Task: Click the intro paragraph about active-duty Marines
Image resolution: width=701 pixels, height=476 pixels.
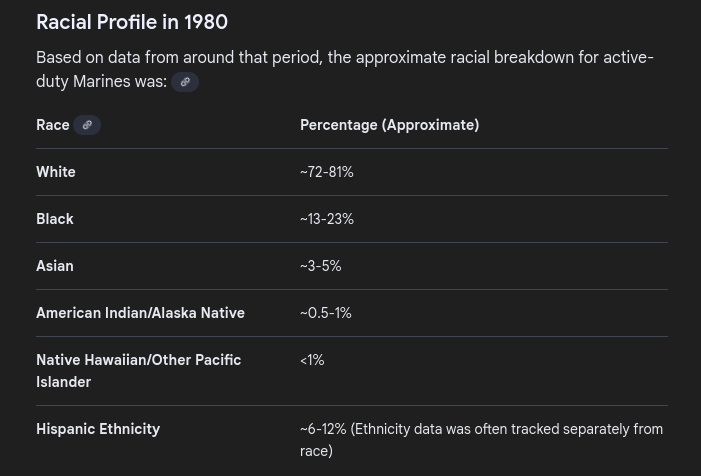Action: 344,69
